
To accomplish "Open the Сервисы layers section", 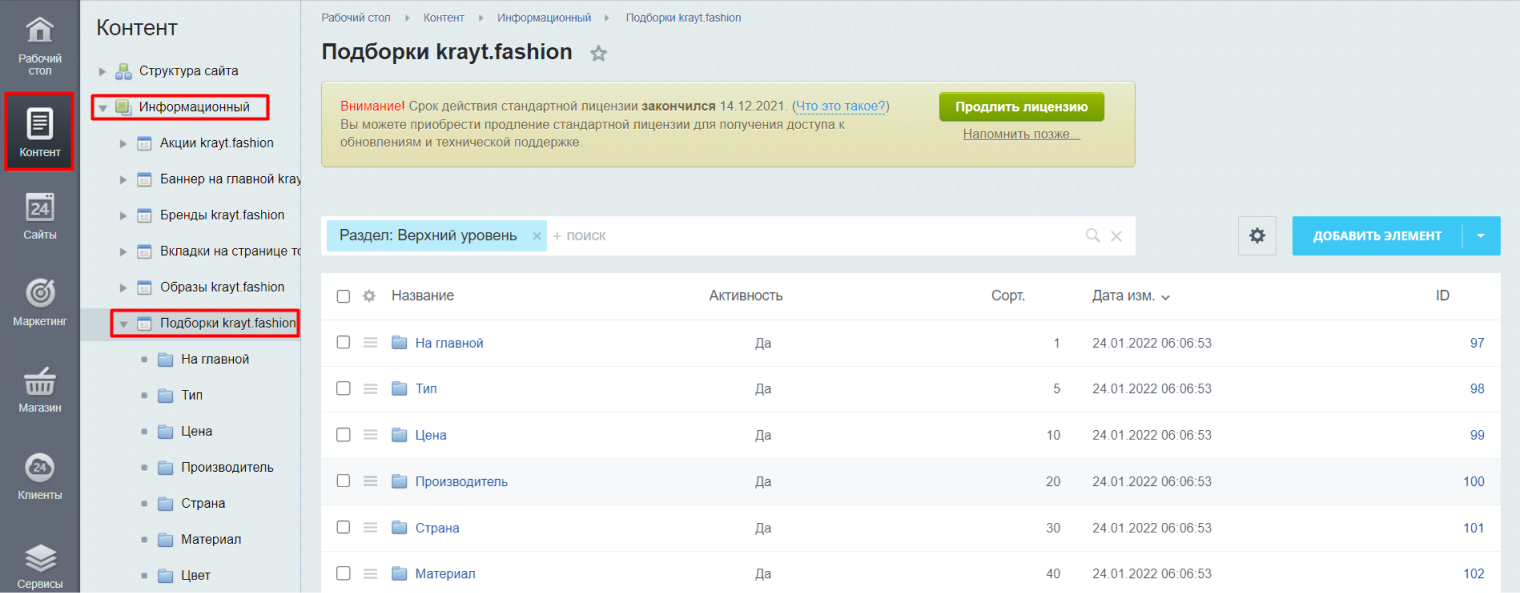I will 40,566.
